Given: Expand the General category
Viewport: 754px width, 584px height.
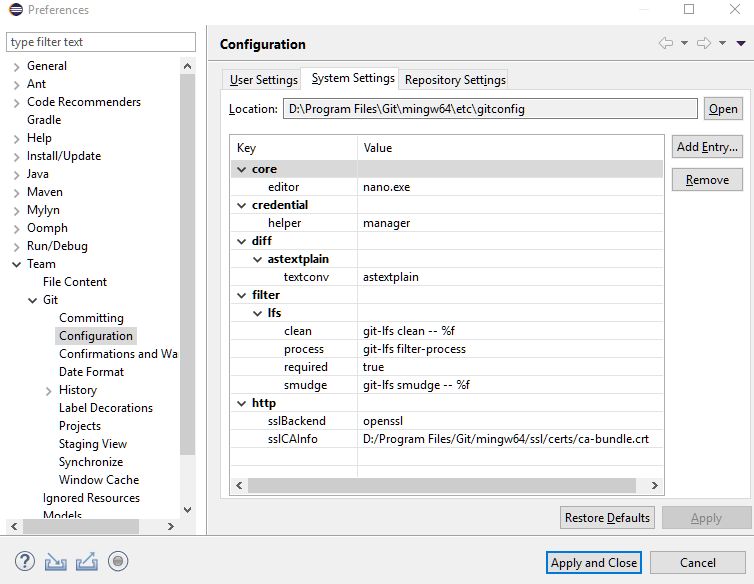Looking at the screenshot, I should pos(16,67).
